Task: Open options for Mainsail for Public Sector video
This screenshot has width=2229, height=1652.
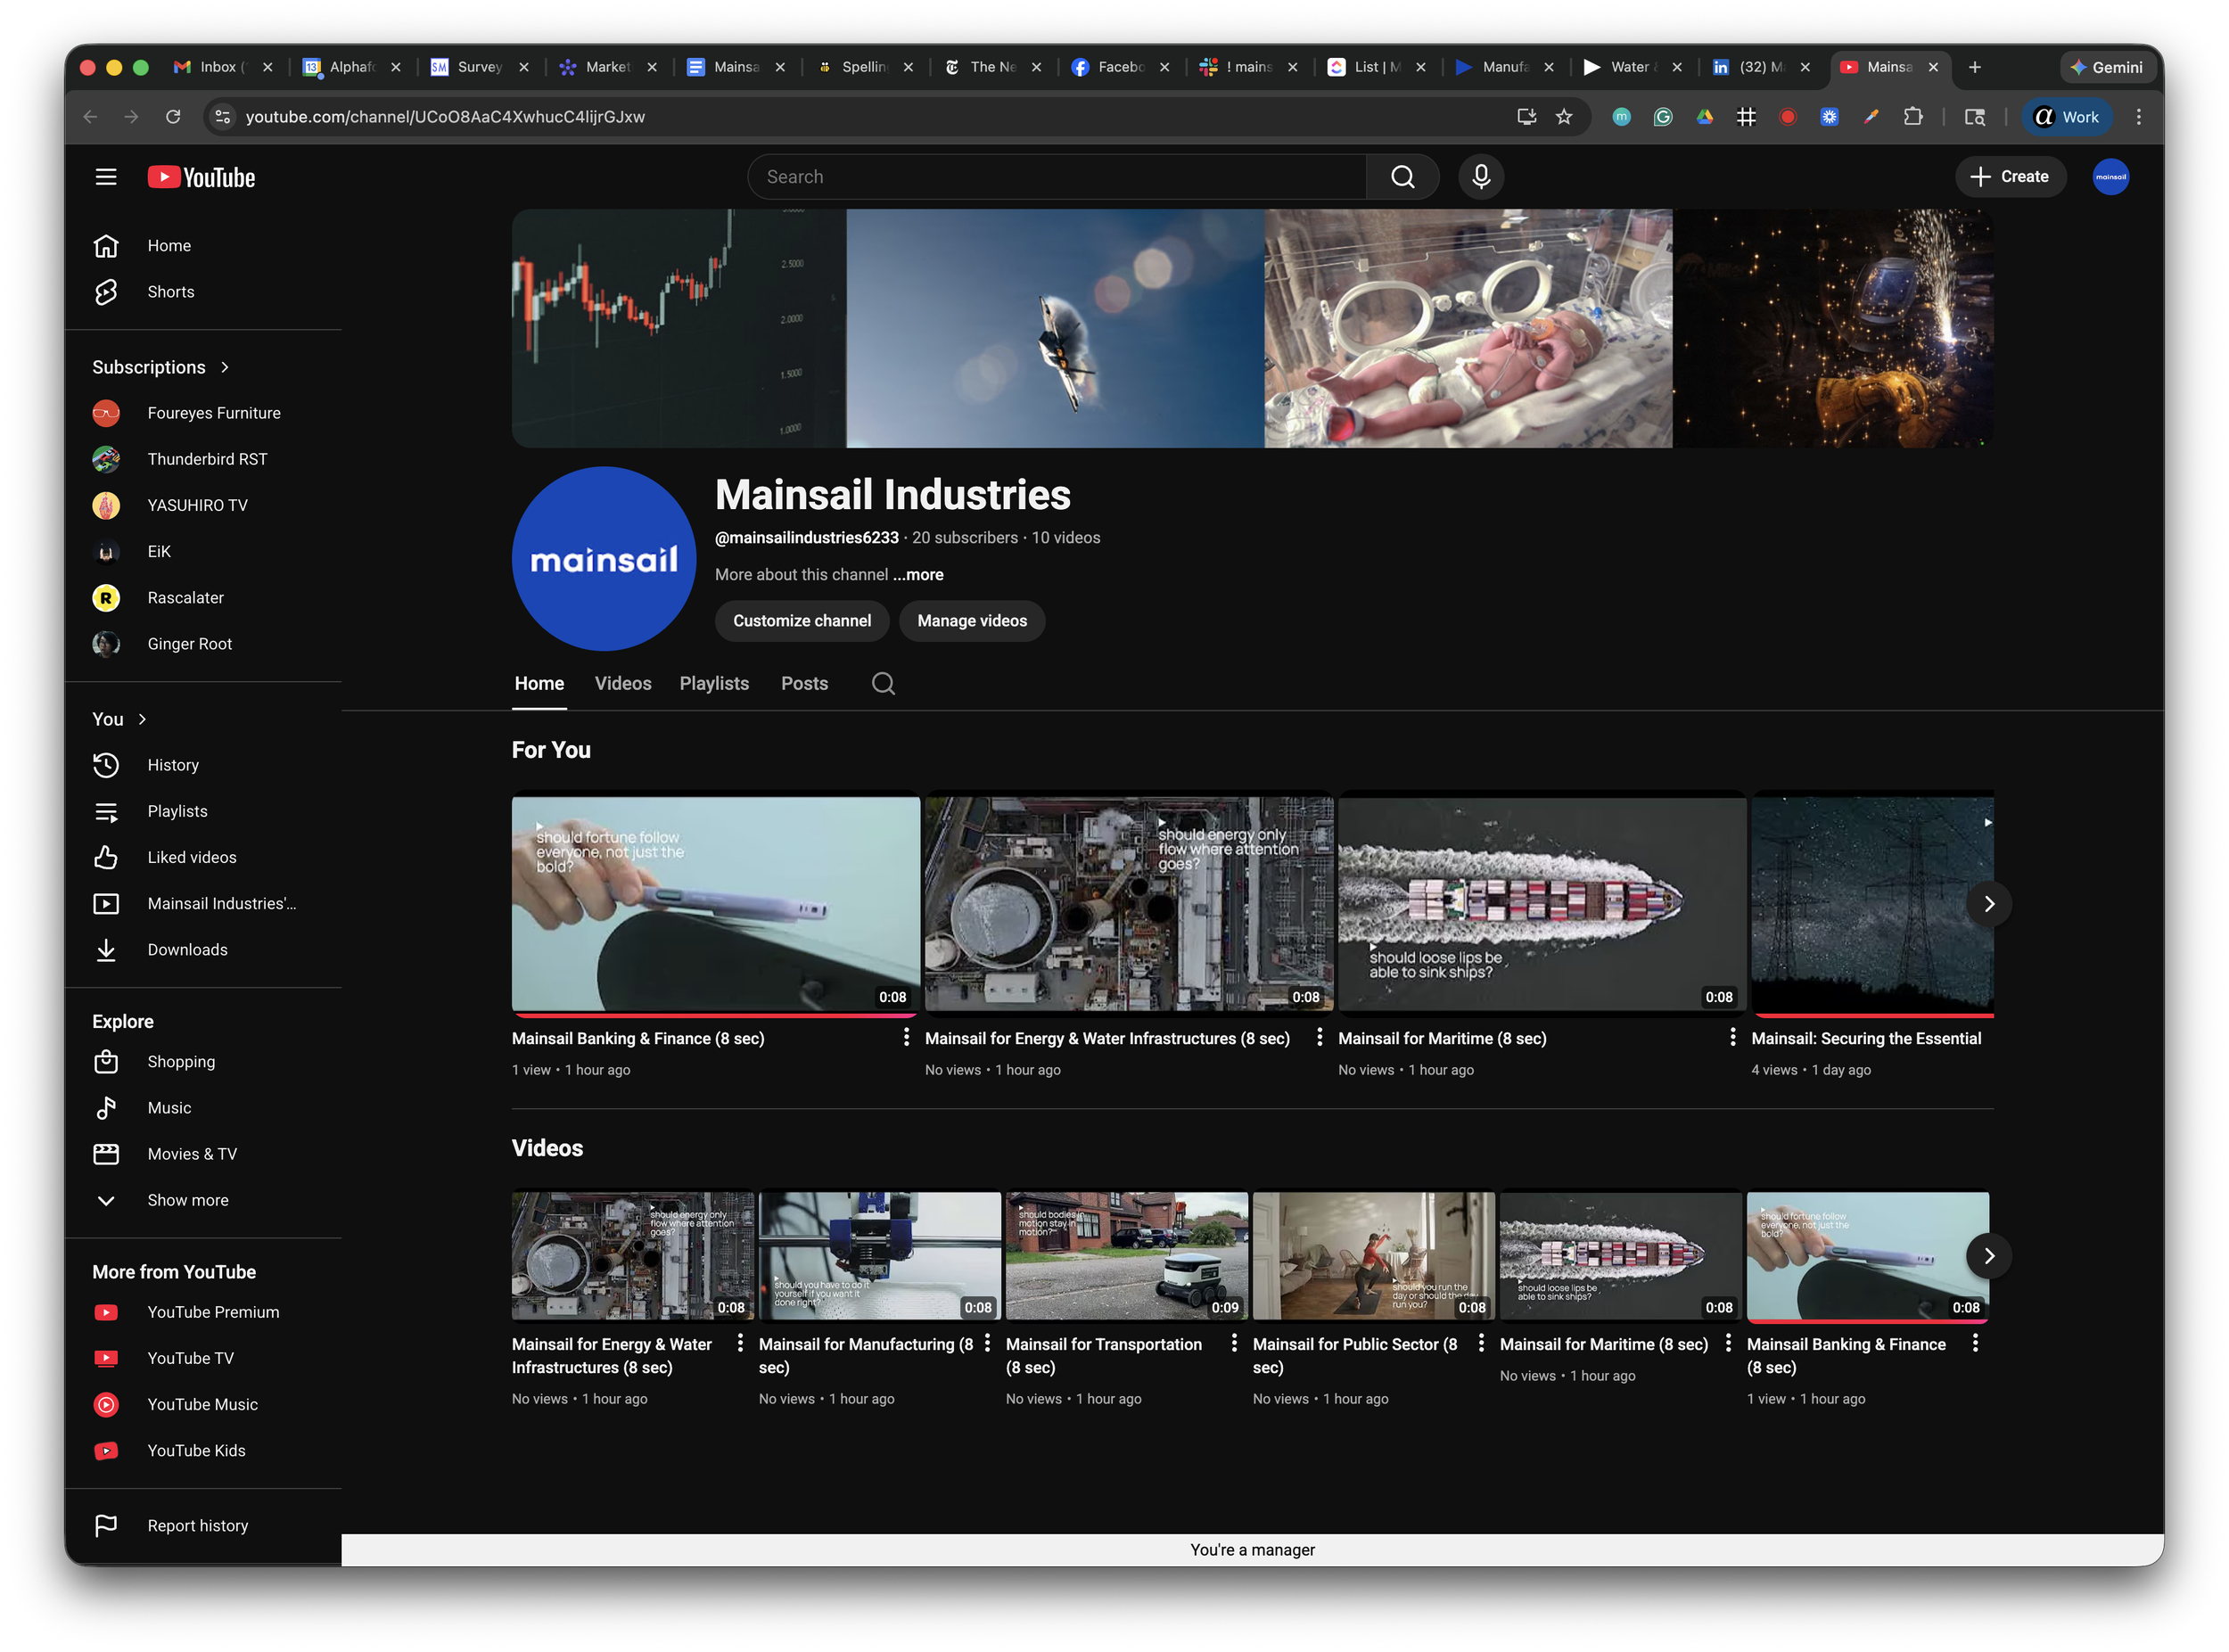Action: coord(1481,1343)
